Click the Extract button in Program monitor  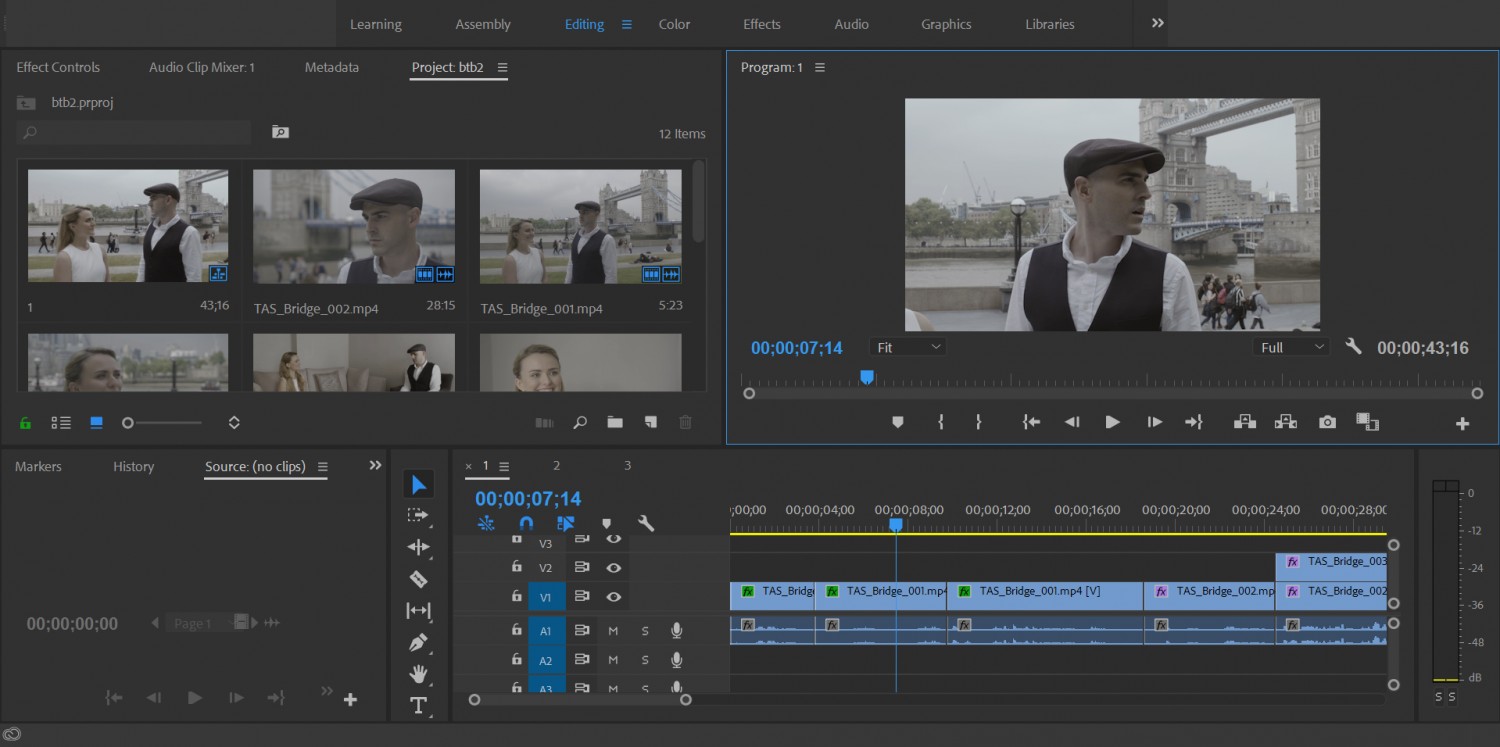coord(1286,422)
